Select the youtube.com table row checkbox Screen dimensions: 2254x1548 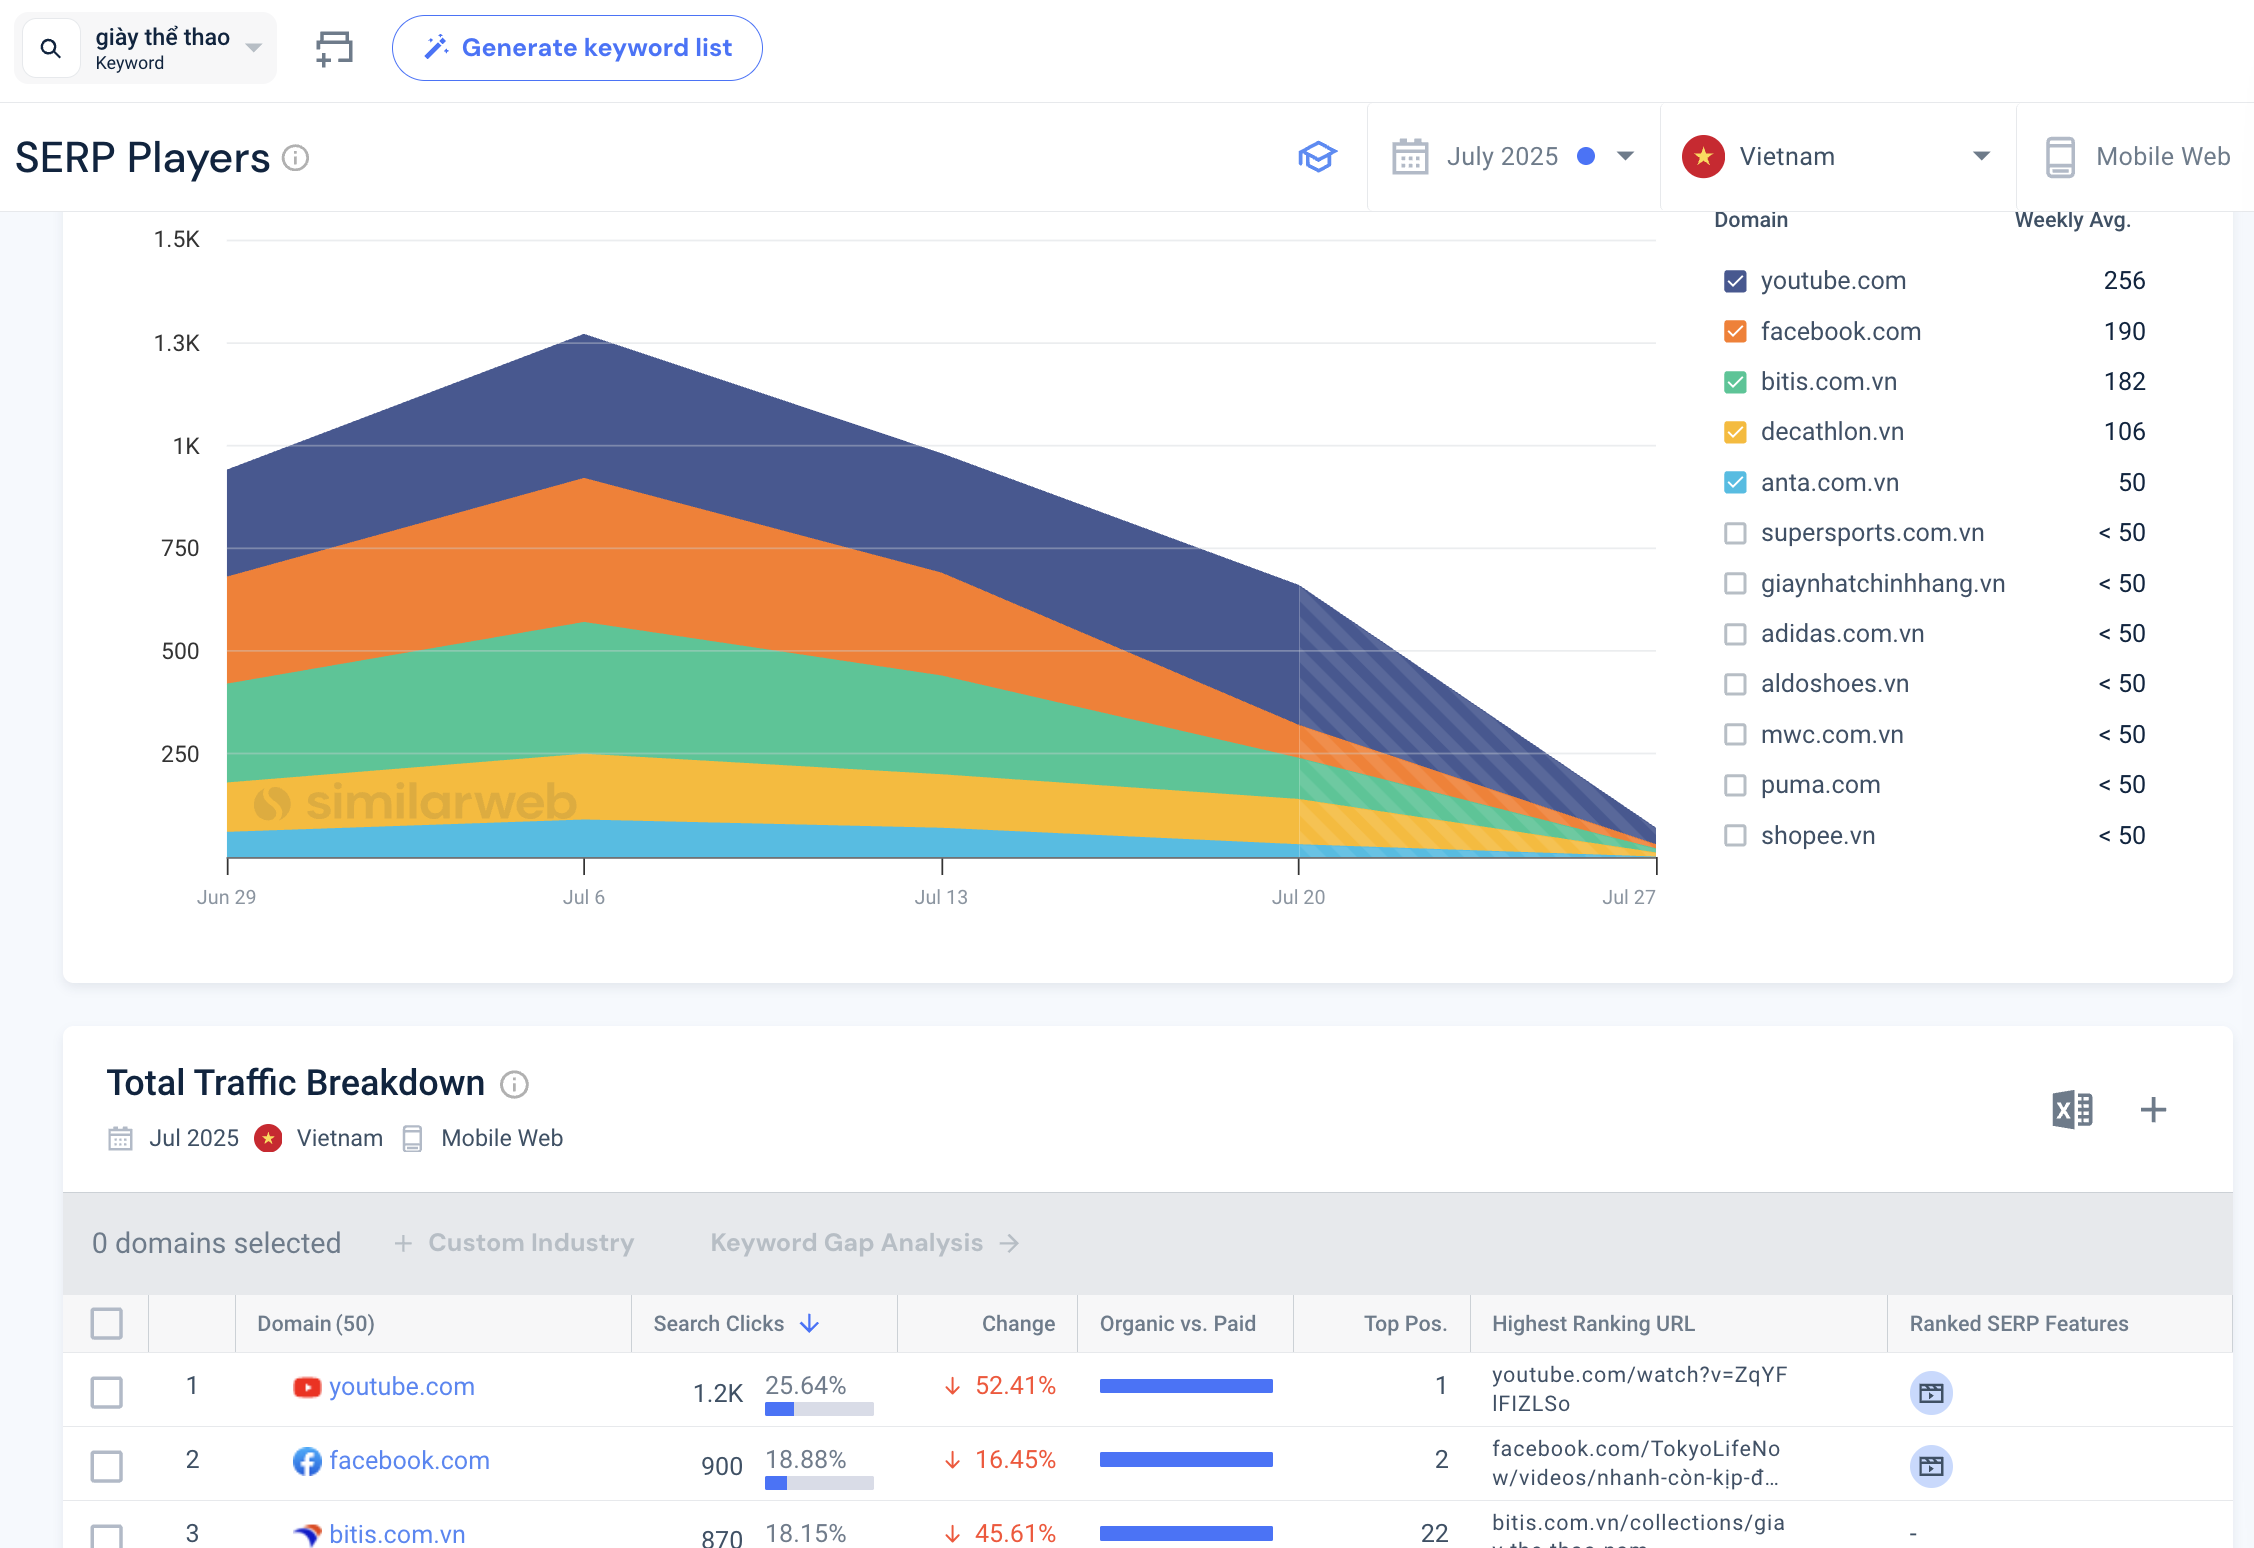point(107,1392)
